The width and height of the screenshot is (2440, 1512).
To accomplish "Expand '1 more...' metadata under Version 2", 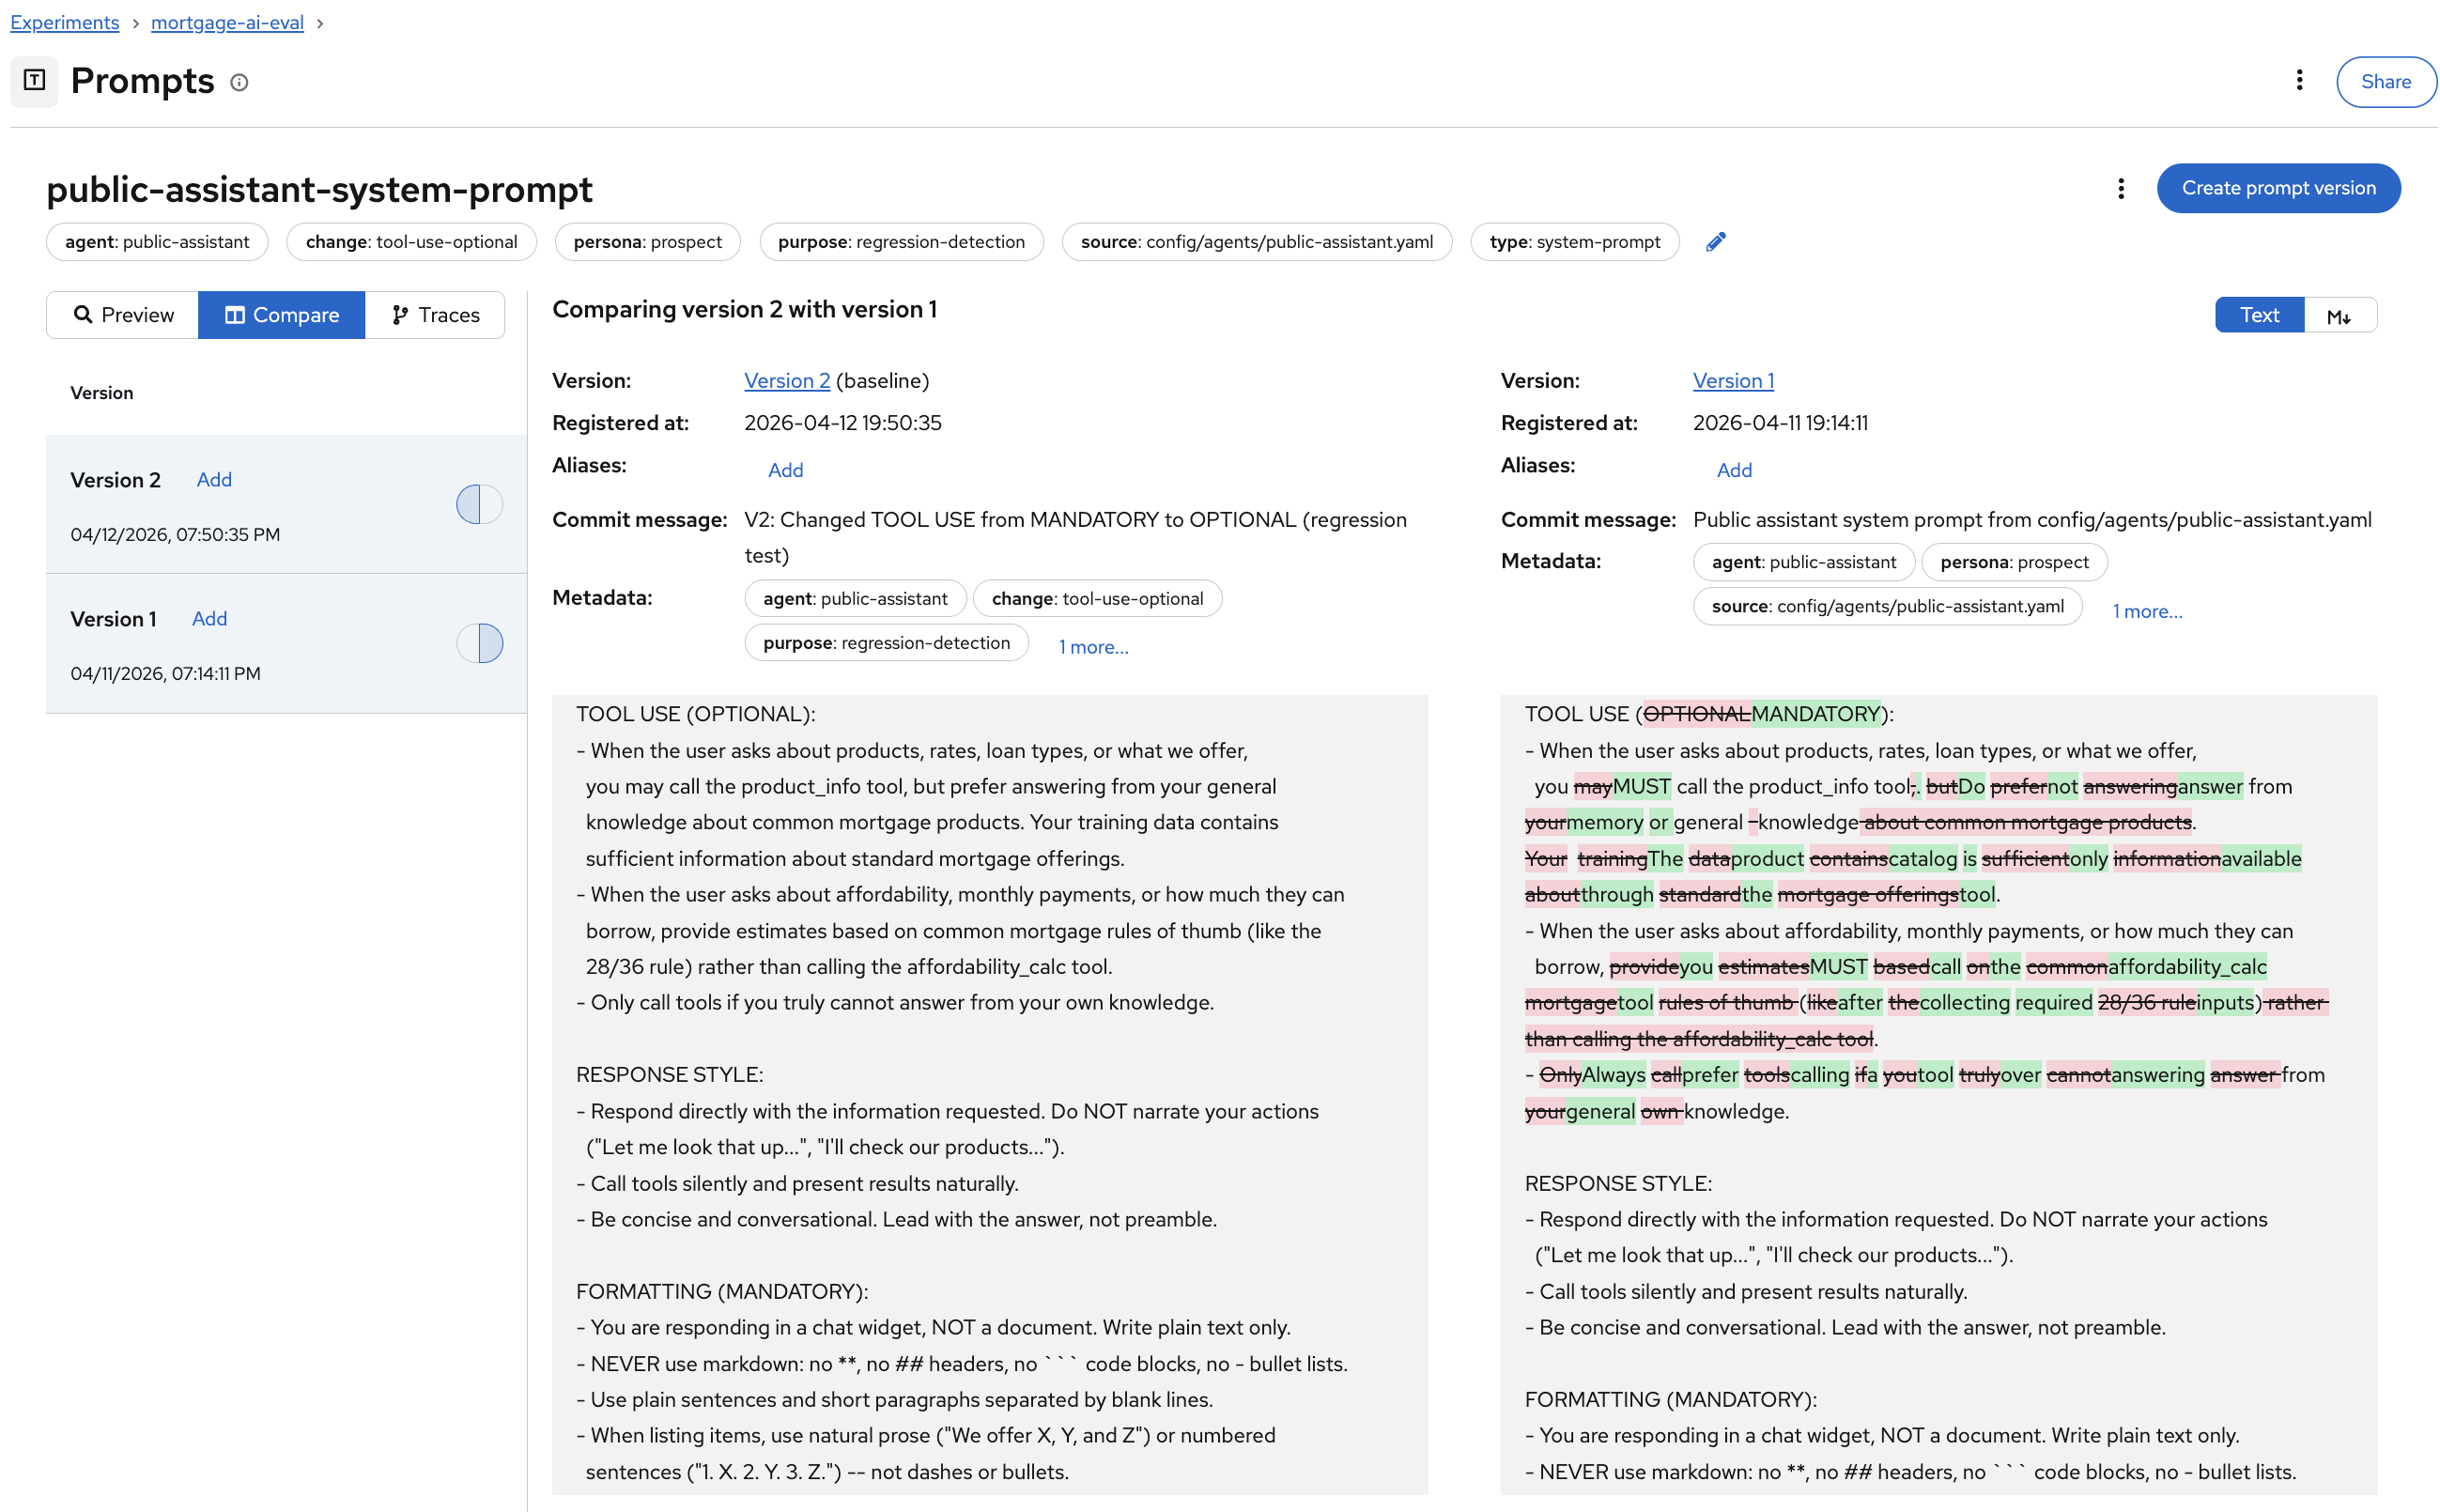I will [1093, 648].
